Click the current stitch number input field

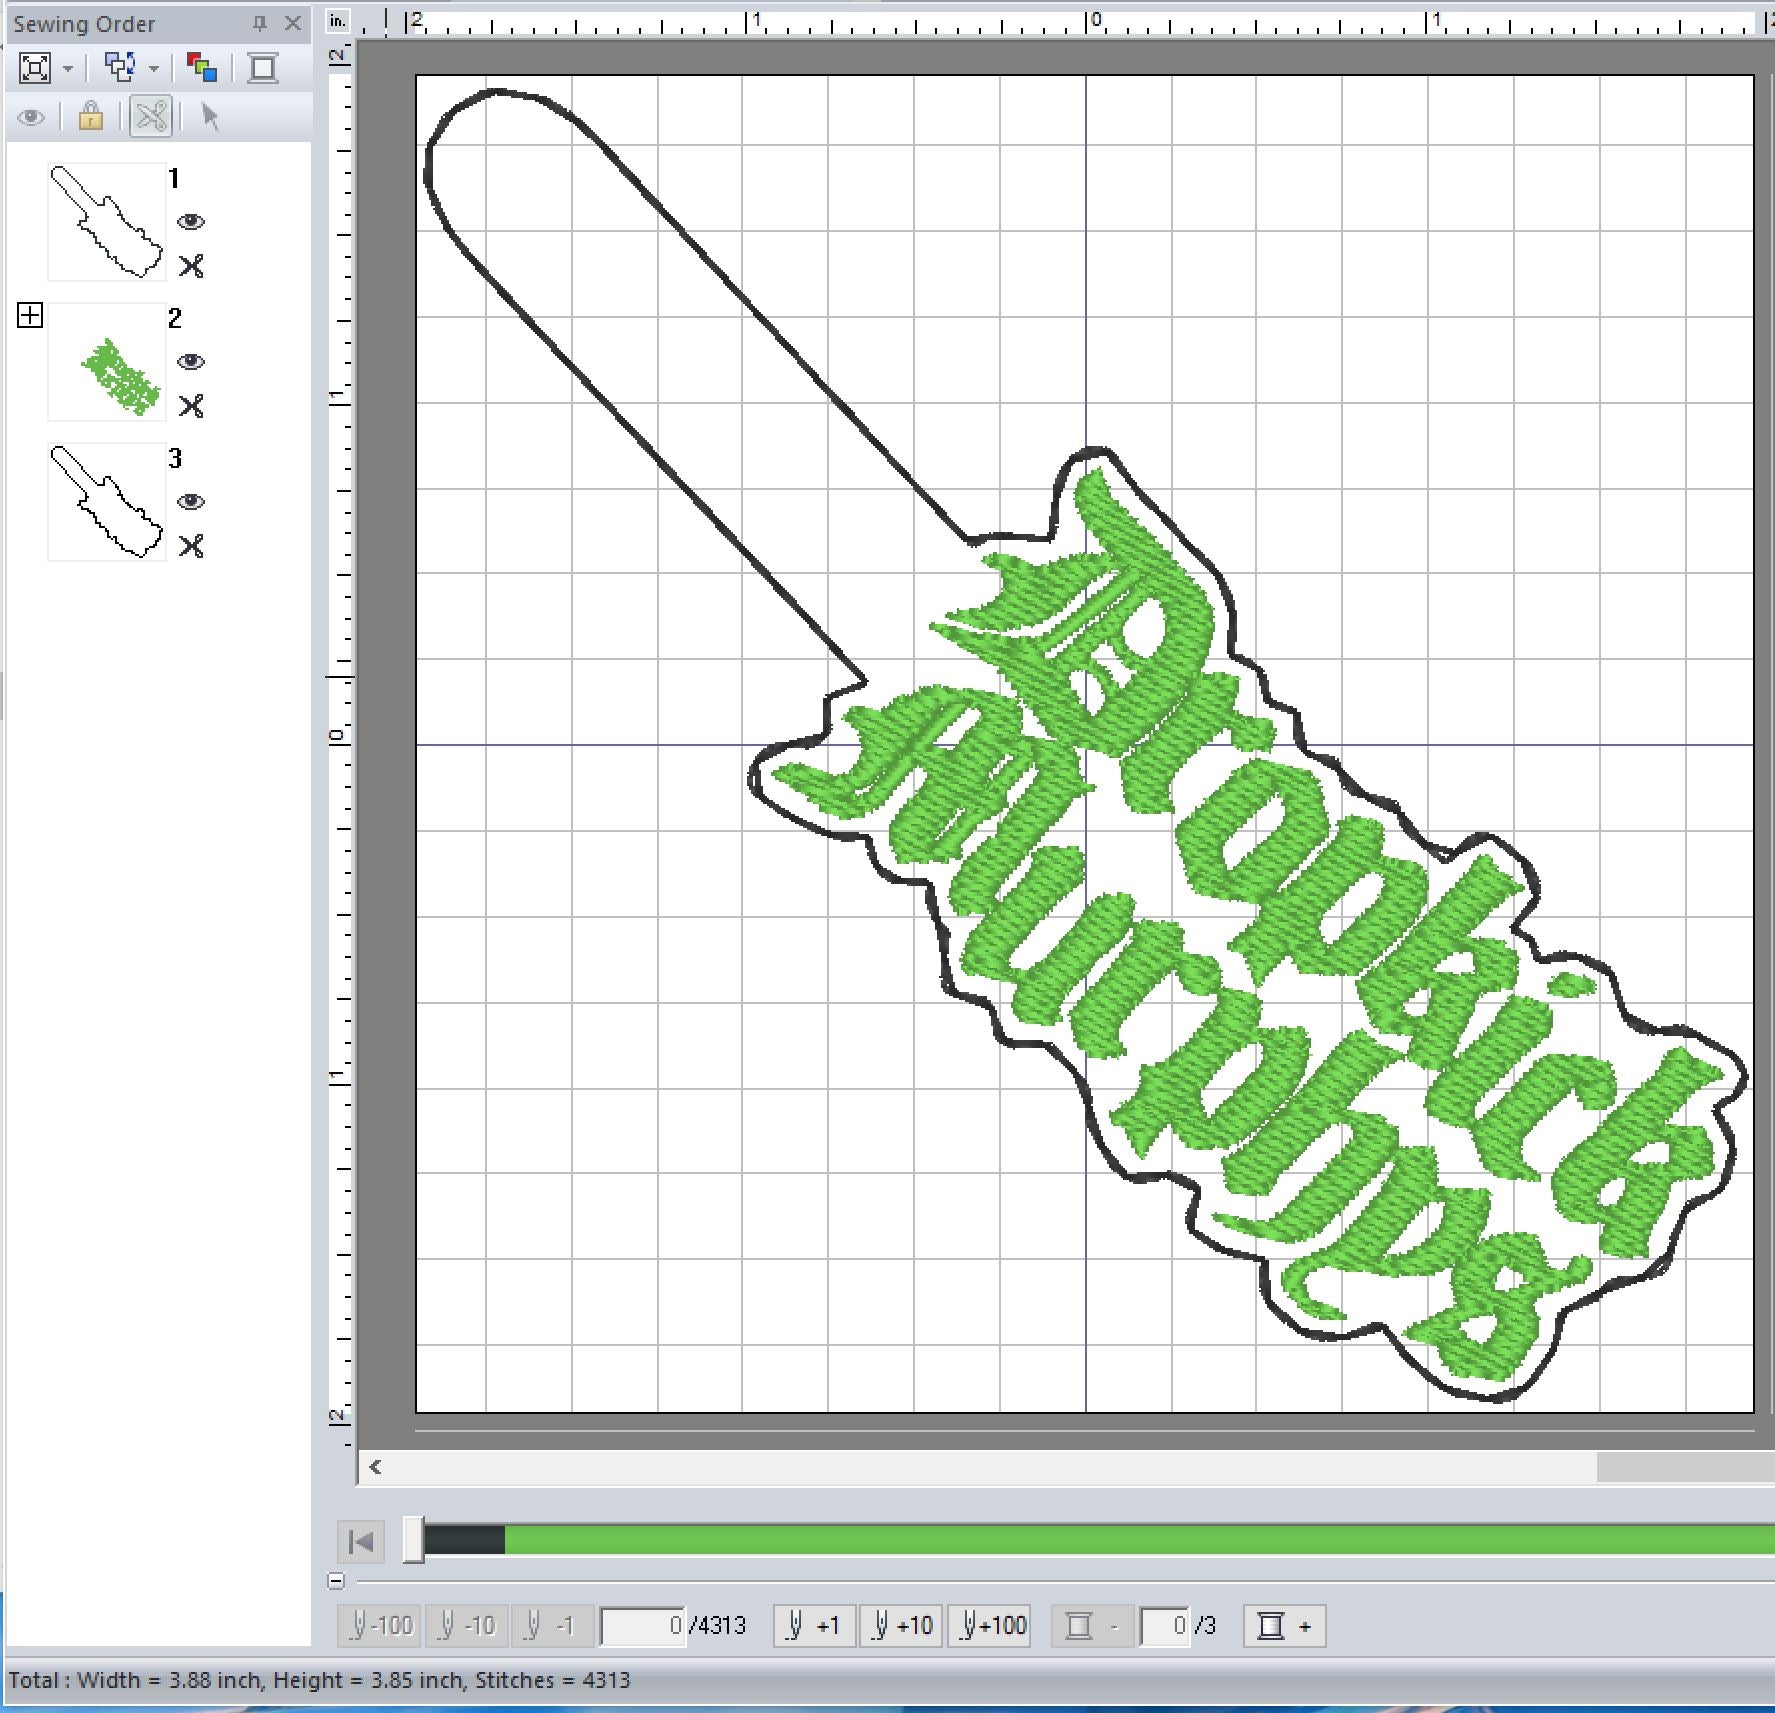point(642,1626)
